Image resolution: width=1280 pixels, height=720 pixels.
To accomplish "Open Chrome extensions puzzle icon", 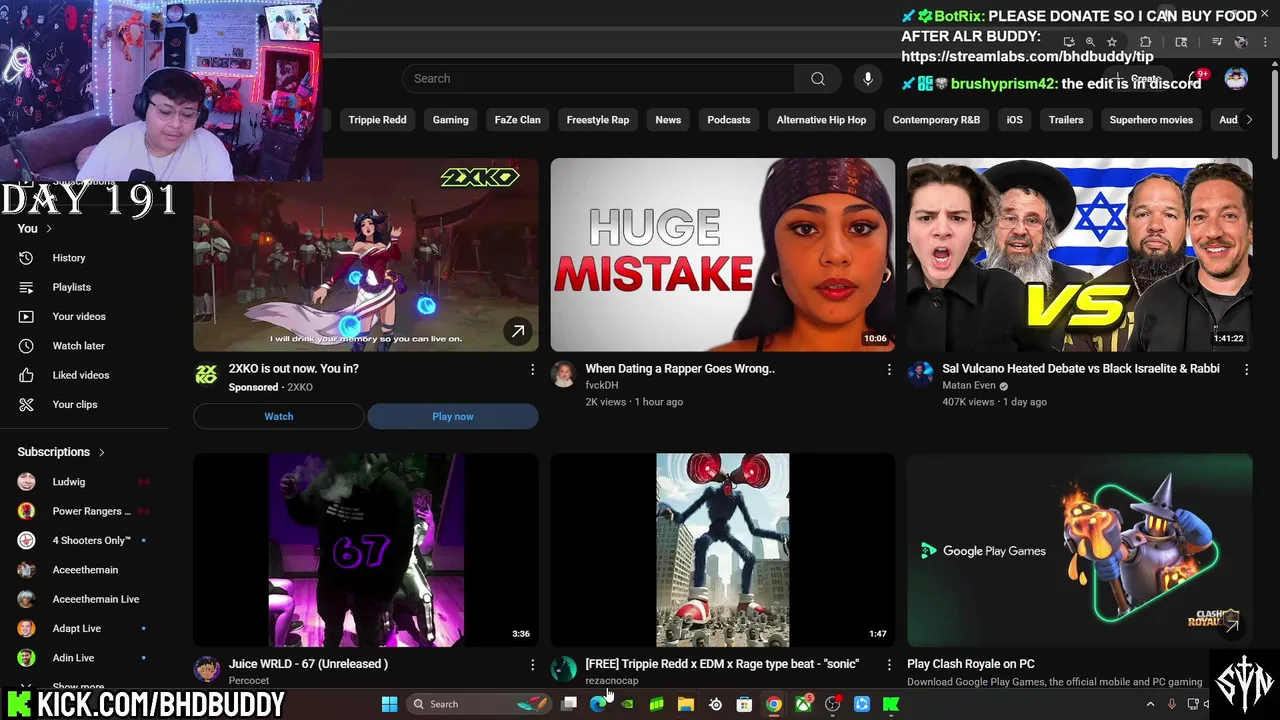I will pyautogui.click(x=1146, y=42).
